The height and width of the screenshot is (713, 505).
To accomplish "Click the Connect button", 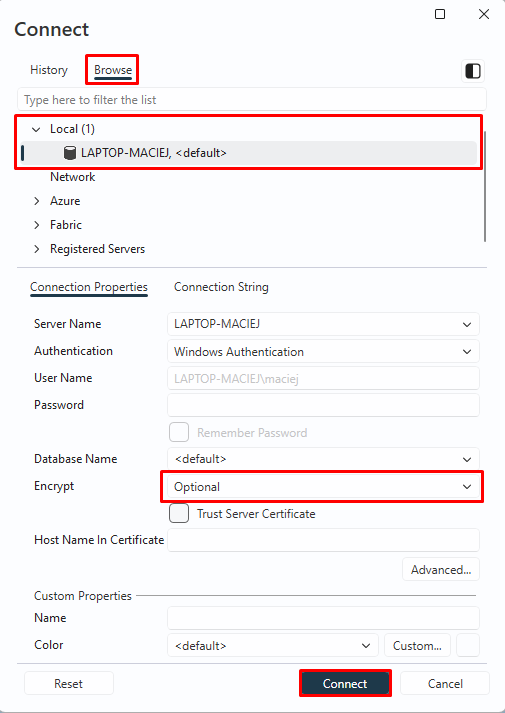I will 345,683.
